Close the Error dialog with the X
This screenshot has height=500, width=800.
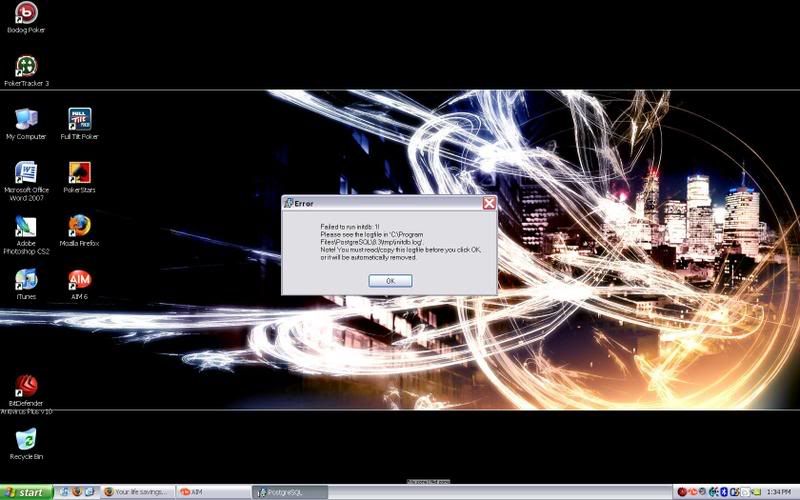coord(489,203)
